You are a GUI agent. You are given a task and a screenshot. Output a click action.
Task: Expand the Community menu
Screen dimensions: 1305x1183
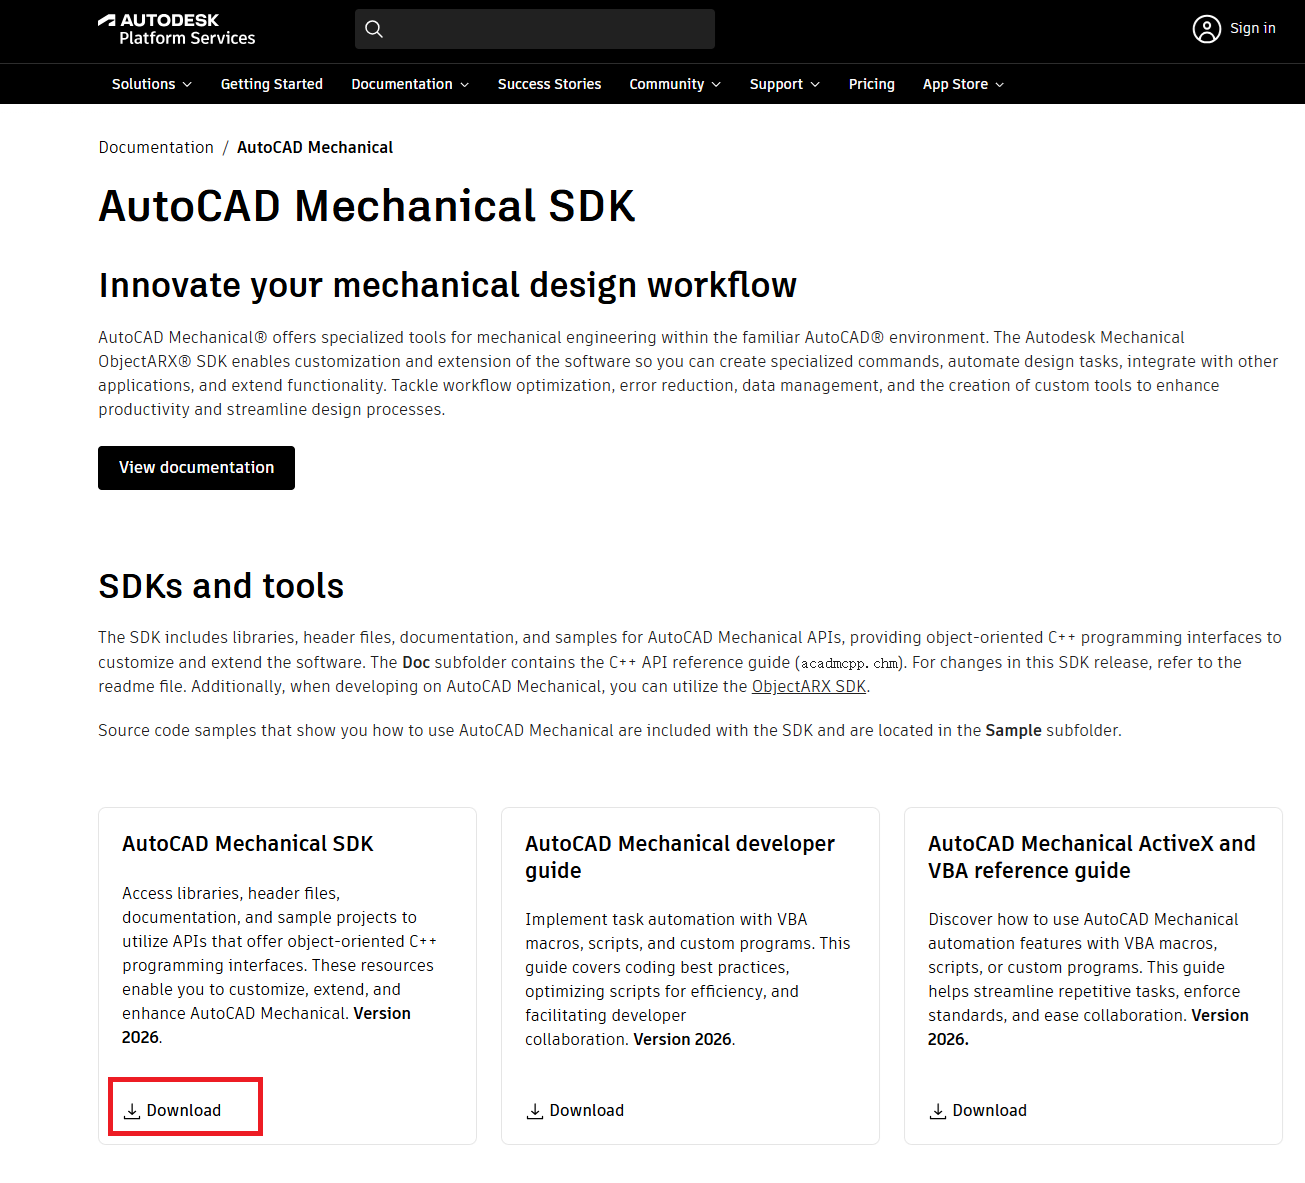pos(674,84)
